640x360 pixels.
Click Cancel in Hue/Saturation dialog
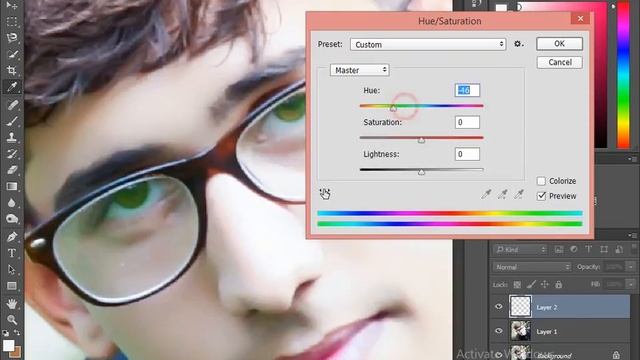click(559, 62)
